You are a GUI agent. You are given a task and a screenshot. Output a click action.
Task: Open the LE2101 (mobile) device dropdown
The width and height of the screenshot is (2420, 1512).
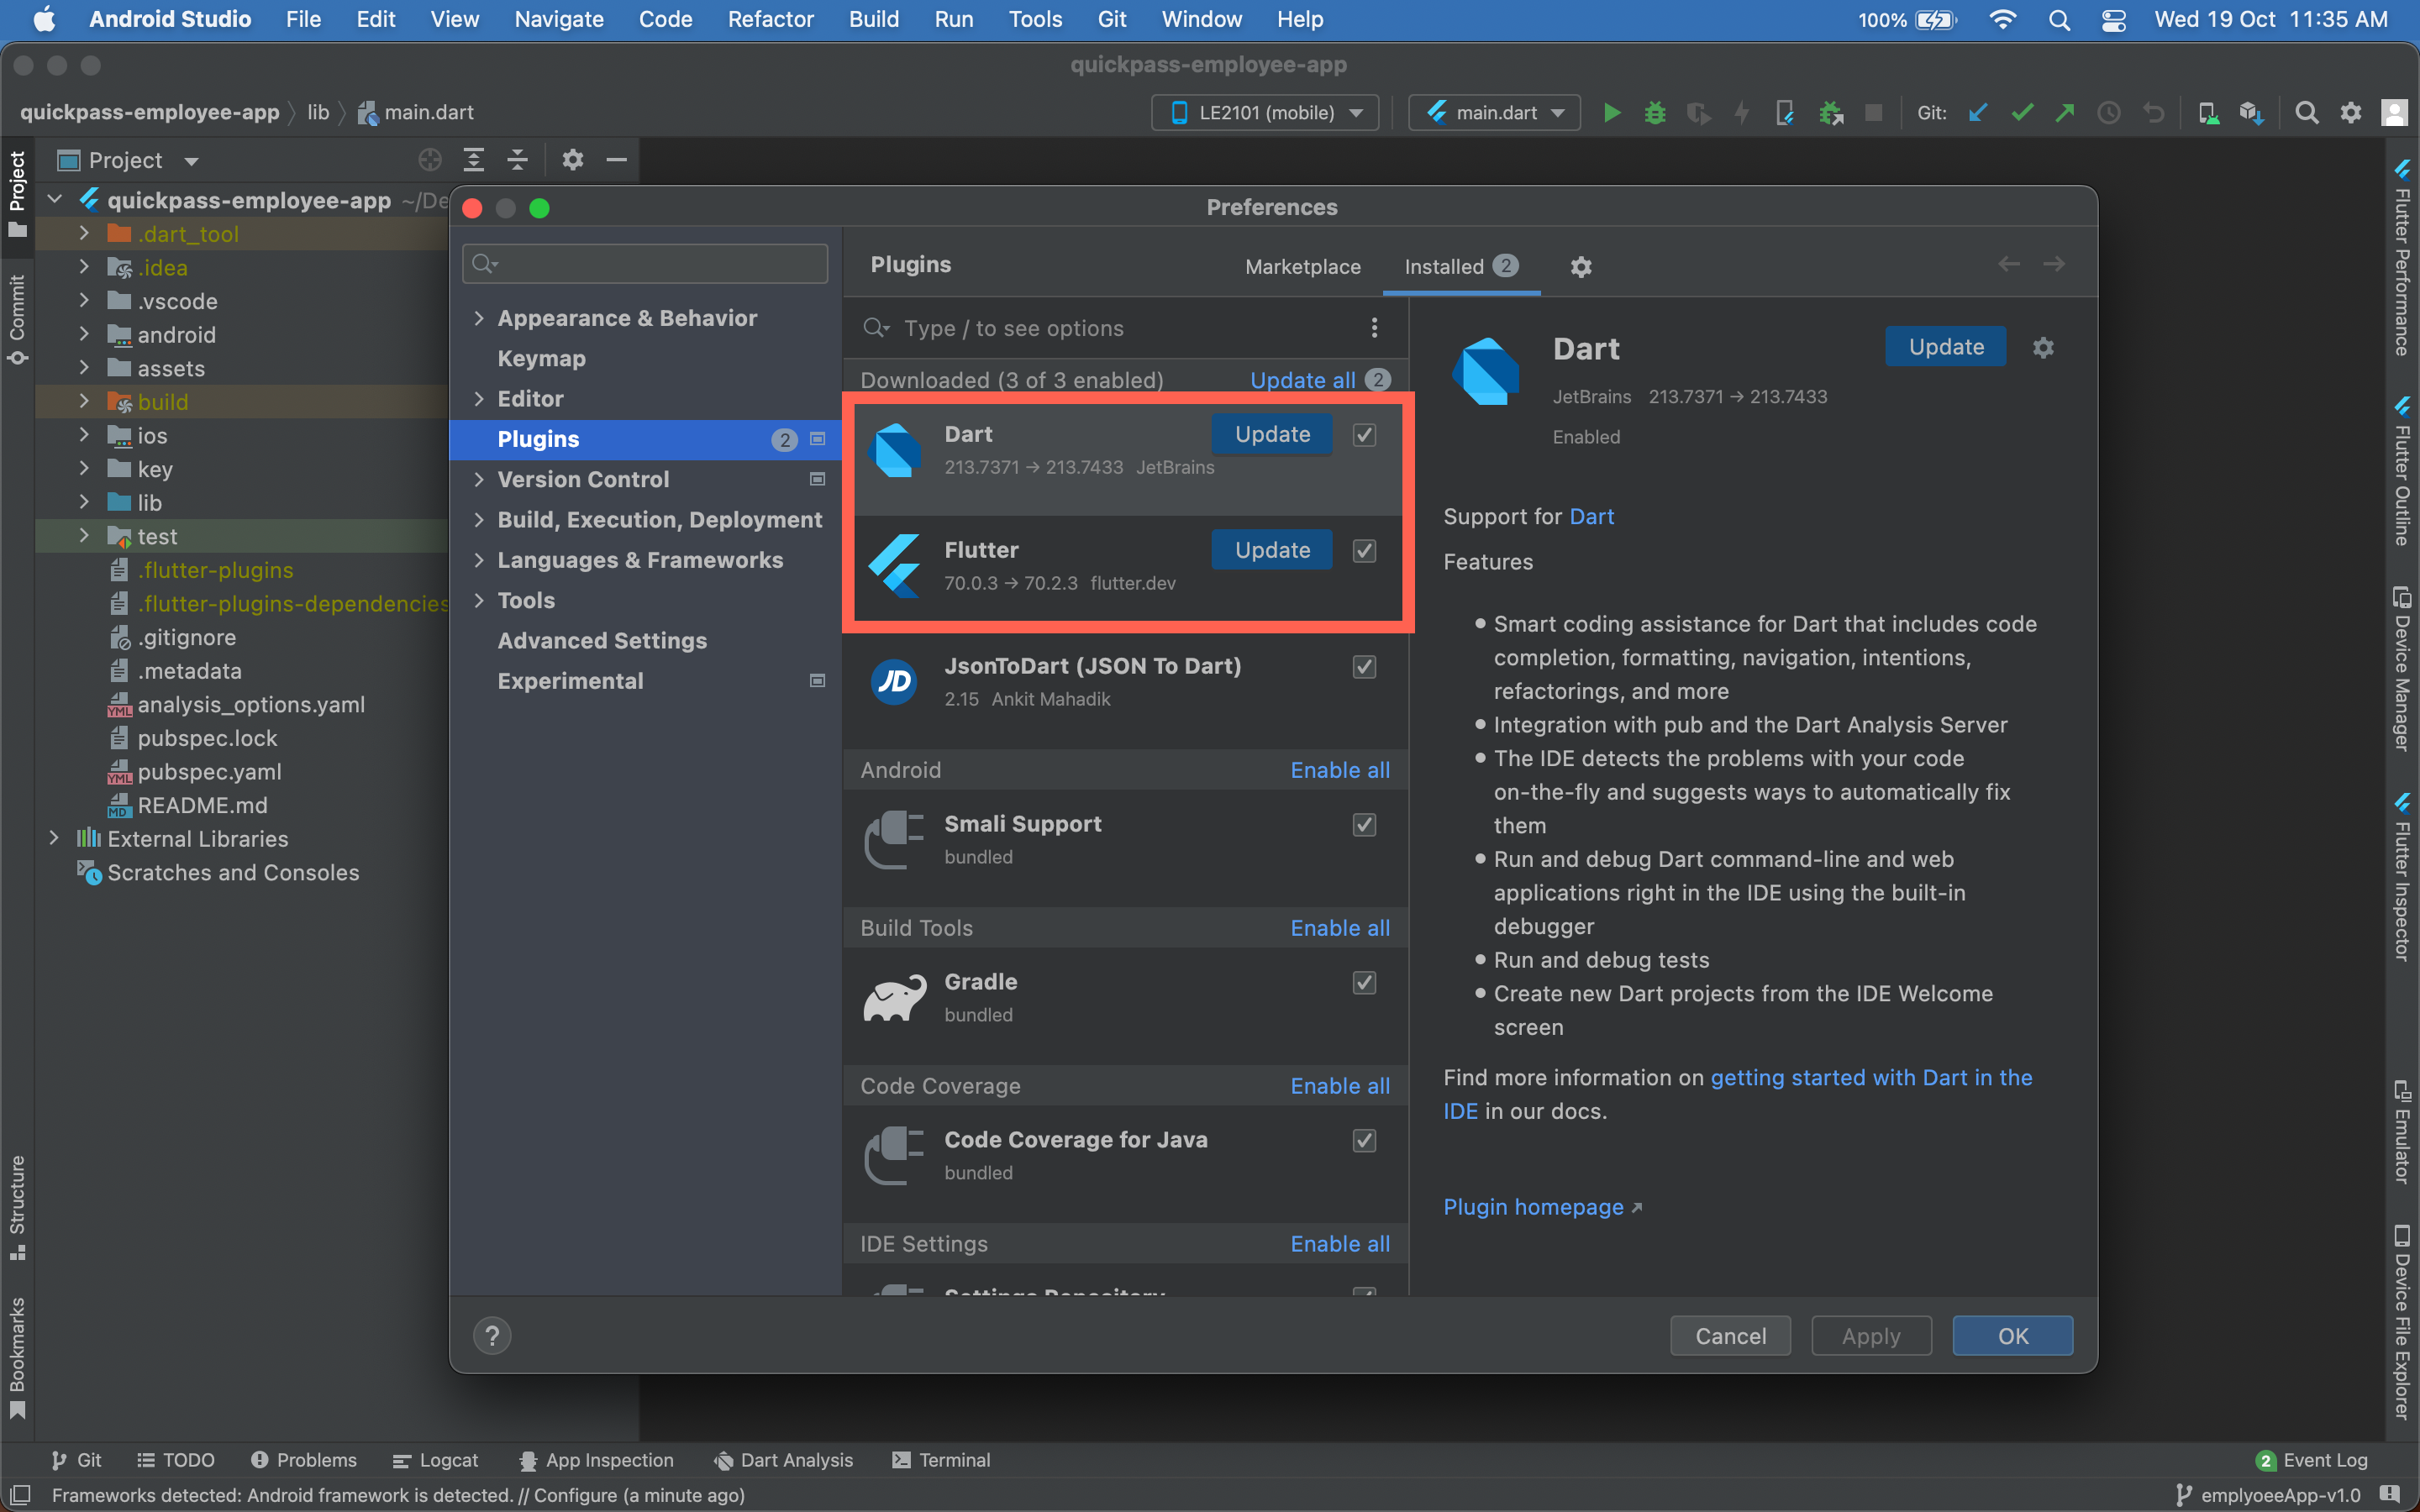click(x=1265, y=113)
